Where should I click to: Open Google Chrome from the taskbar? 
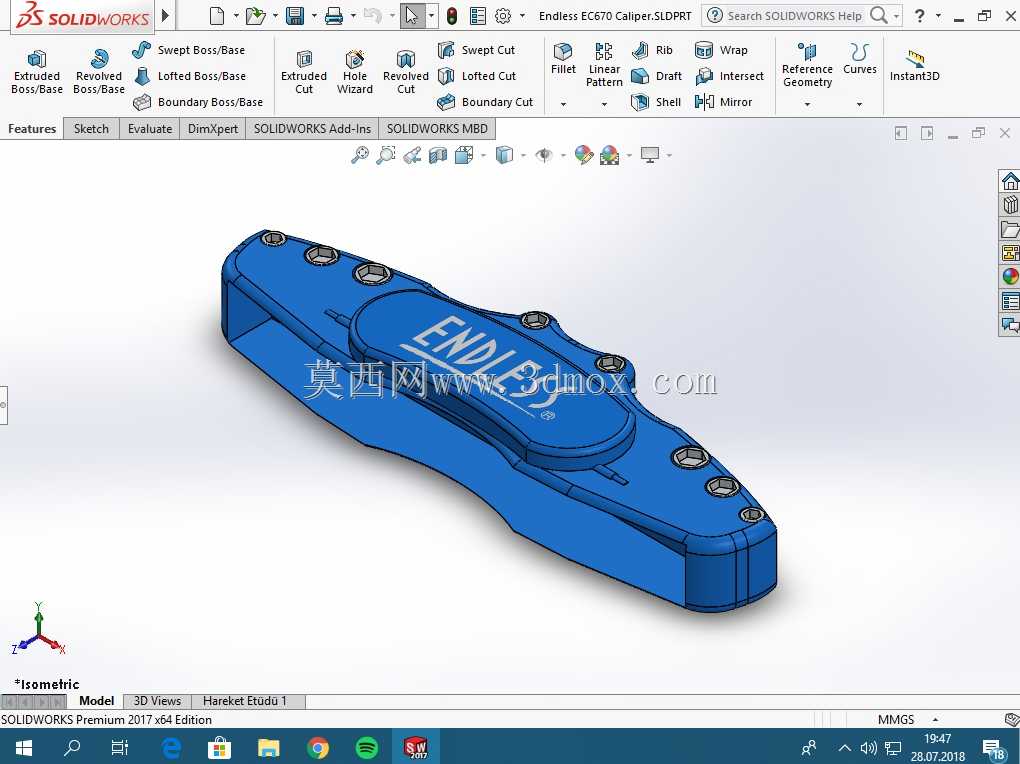pyautogui.click(x=318, y=748)
